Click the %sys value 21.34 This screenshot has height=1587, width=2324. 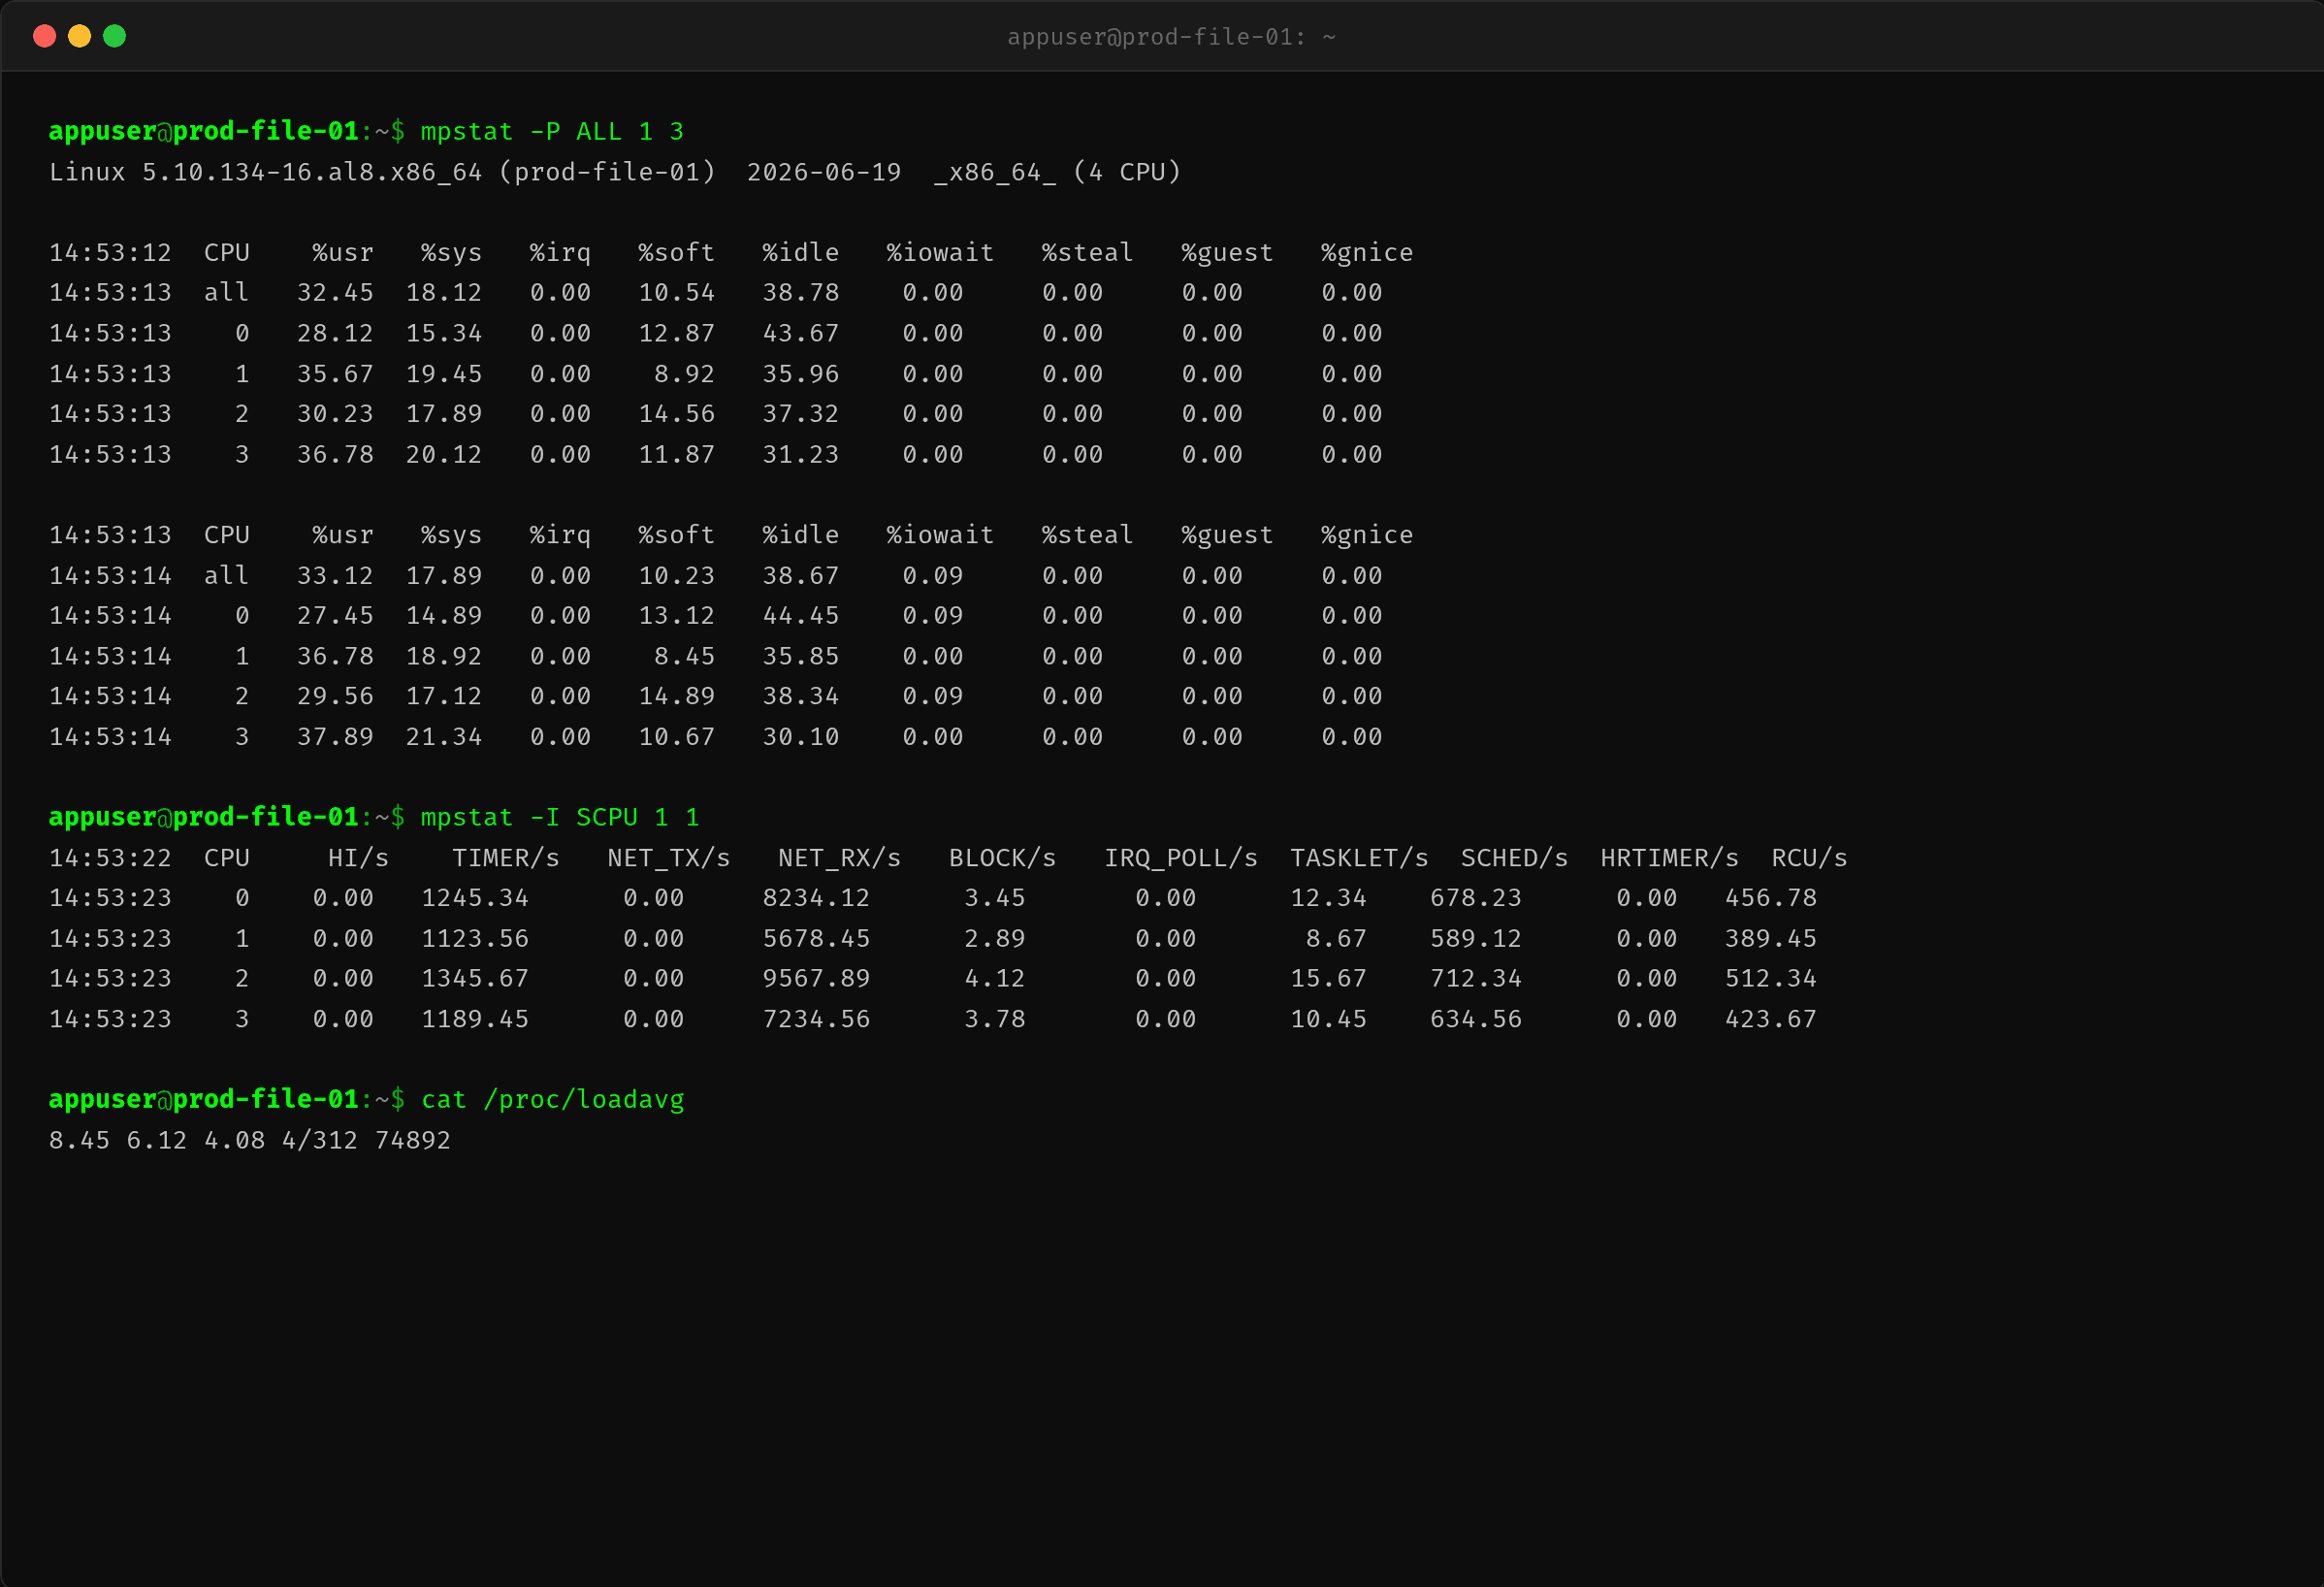click(x=443, y=737)
